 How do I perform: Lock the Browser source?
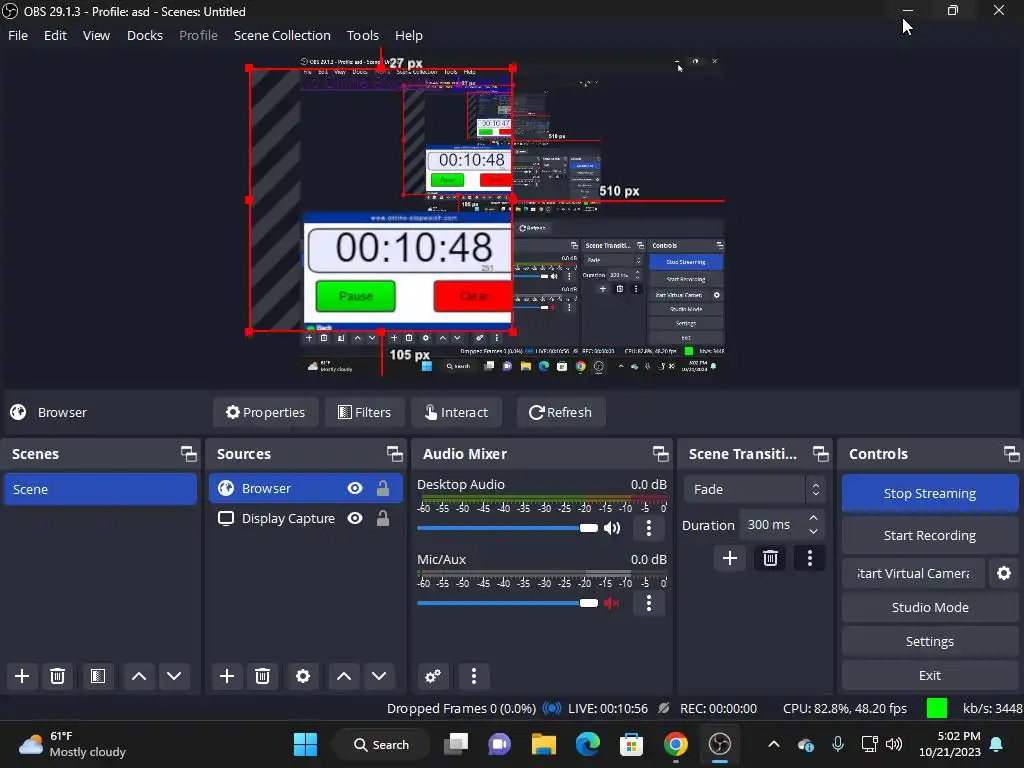coord(383,488)
